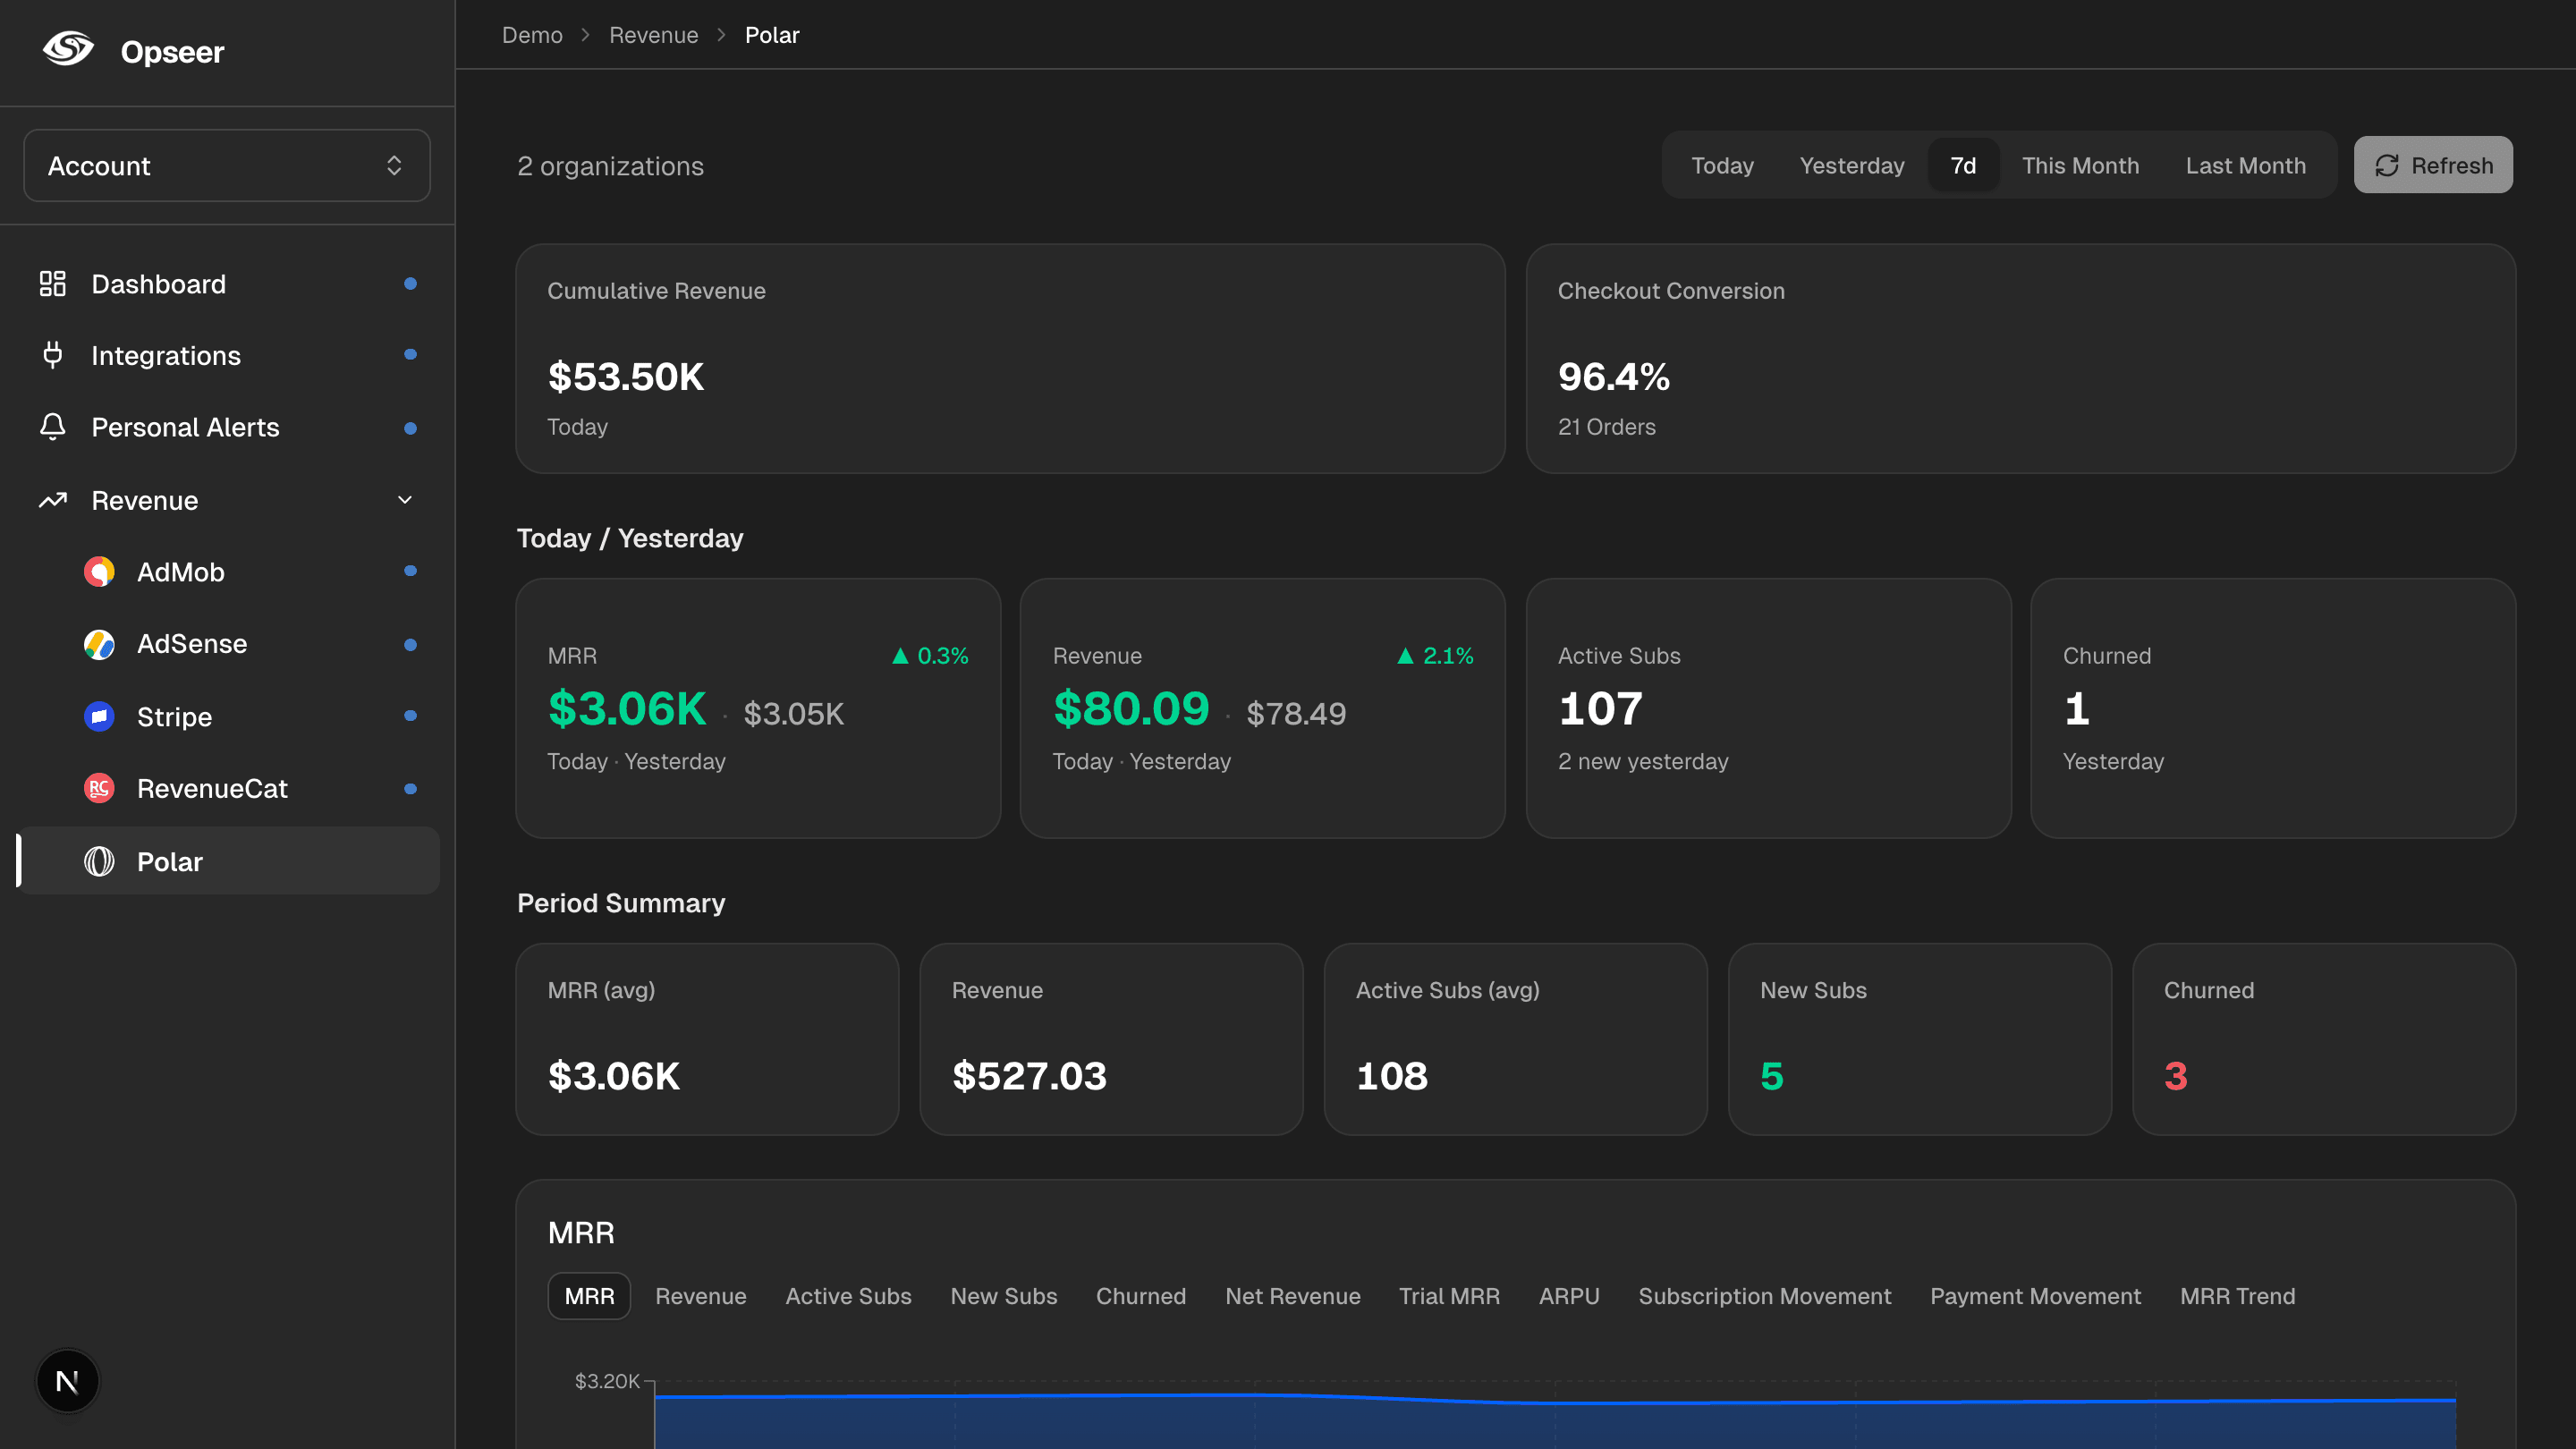2576x1449 pixels.
Task: Select the Today time range
Action: click(1722, 165)
